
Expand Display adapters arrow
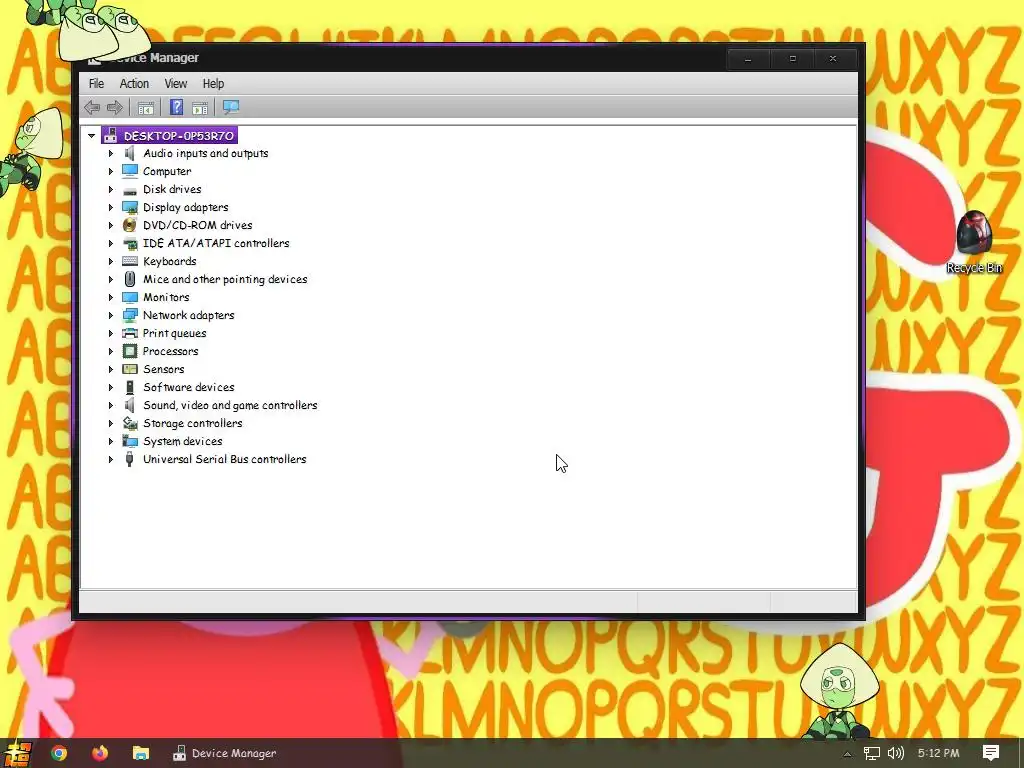pyautogui.click(x=110, y=207)
